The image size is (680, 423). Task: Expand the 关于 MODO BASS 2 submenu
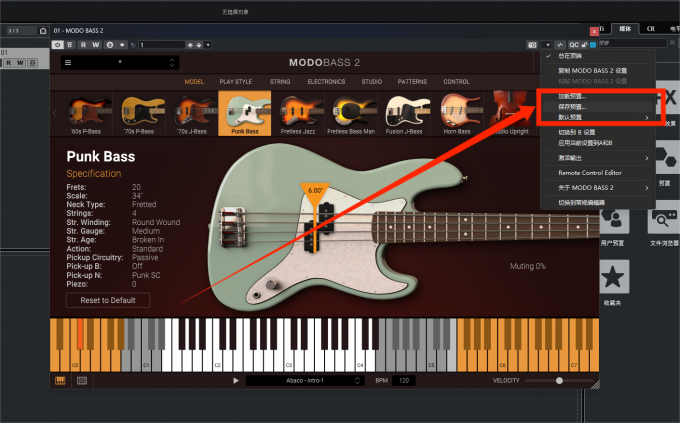click(598, 187)
